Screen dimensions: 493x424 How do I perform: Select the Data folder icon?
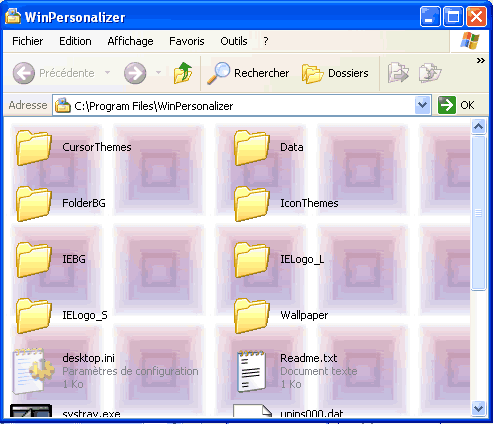click(x=252, y=148)
